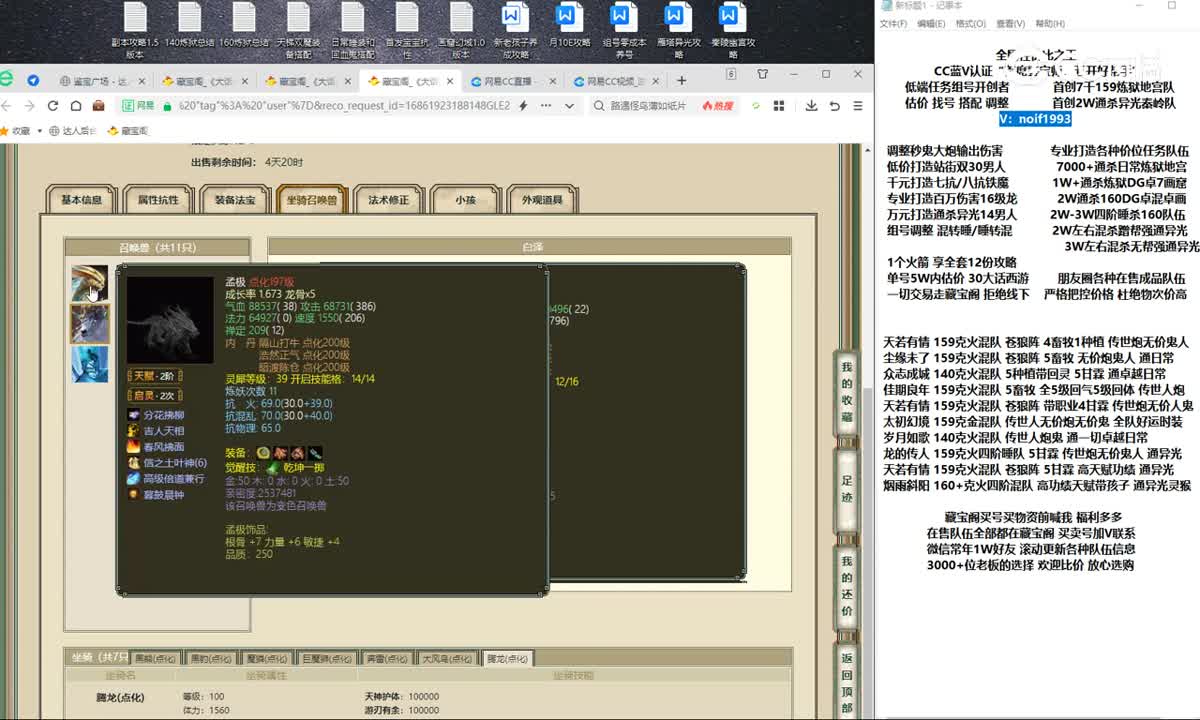Open Word document 雁塔异光攻略
Screen dimensions: 1200x720
(678, 31)
